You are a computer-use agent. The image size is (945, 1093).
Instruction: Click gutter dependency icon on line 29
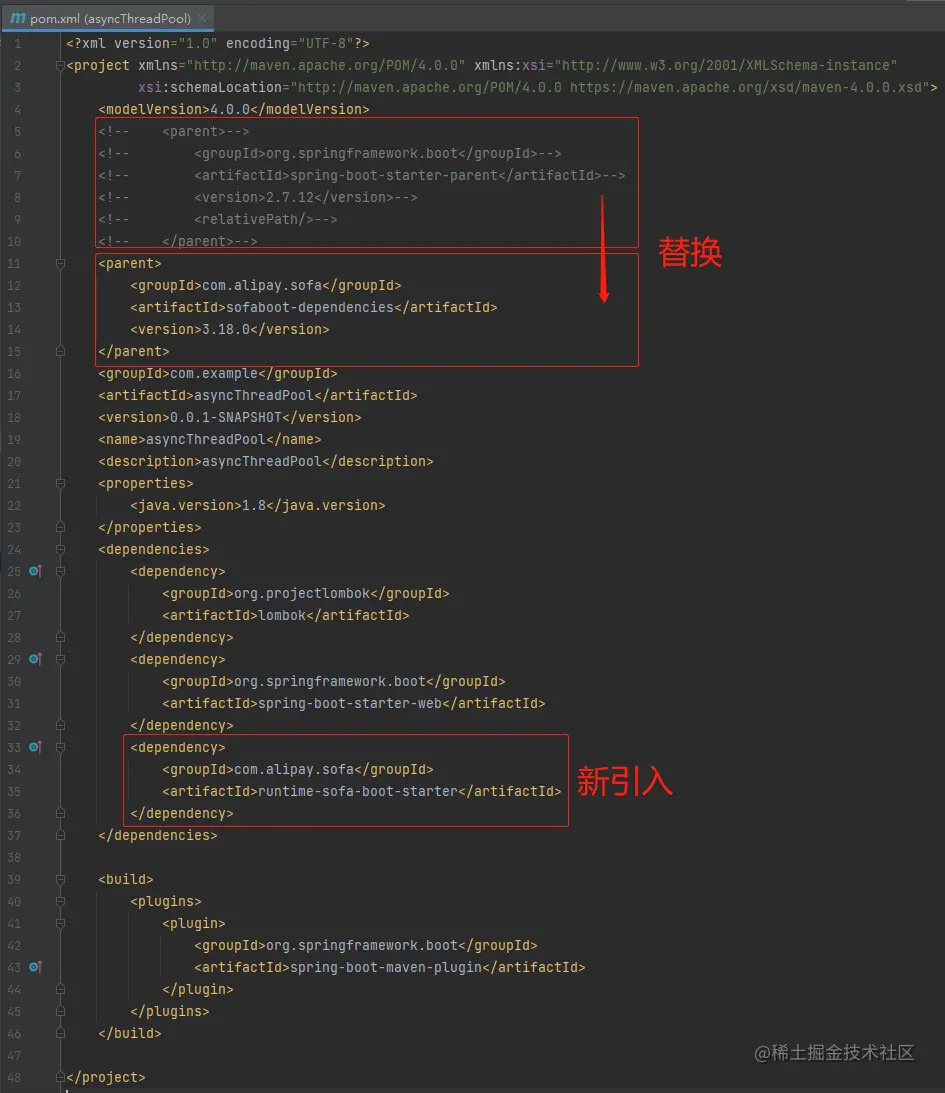coord(36,659)
